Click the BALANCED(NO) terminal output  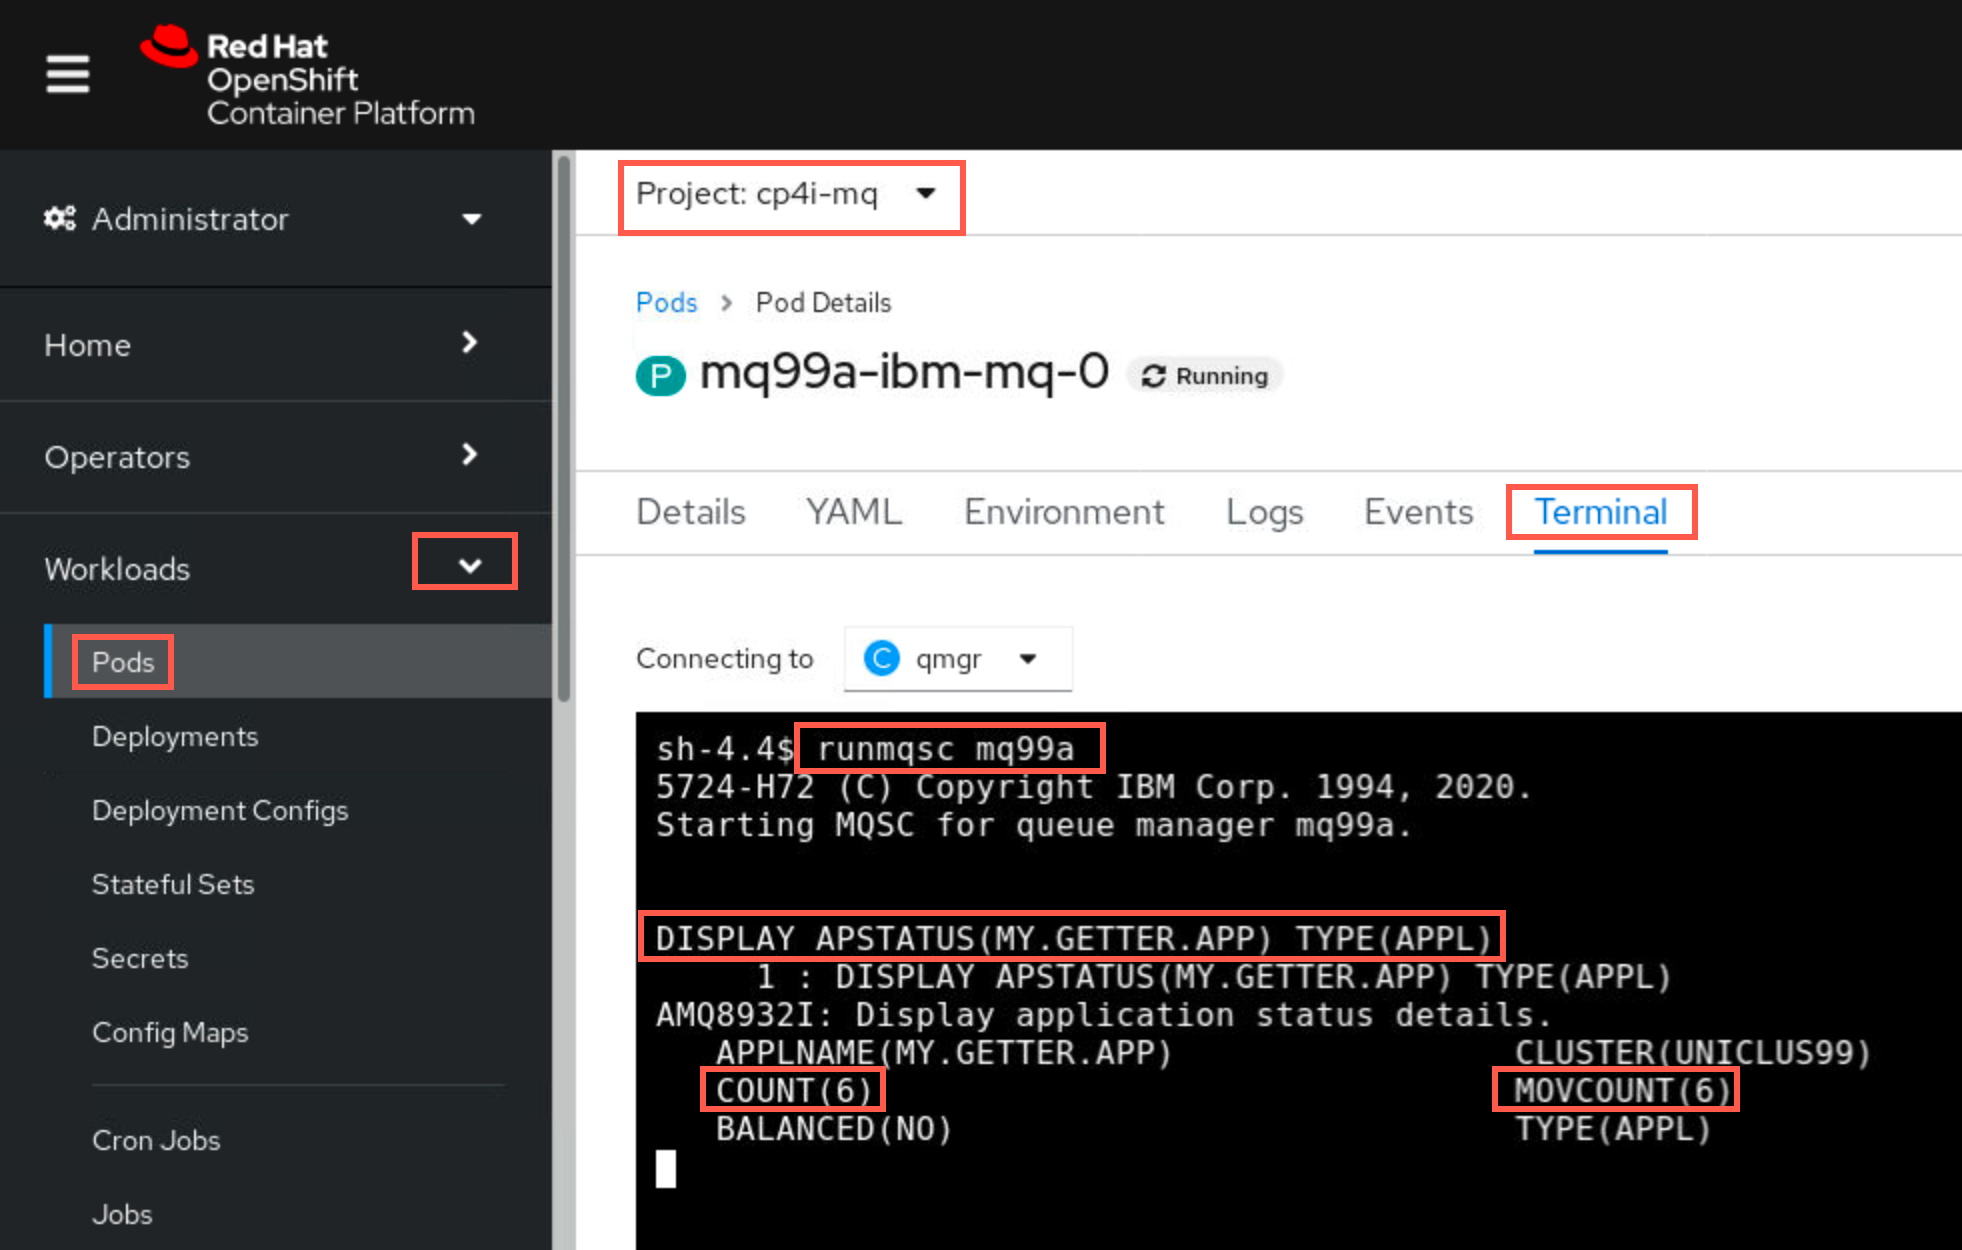tap(834, 1129)
